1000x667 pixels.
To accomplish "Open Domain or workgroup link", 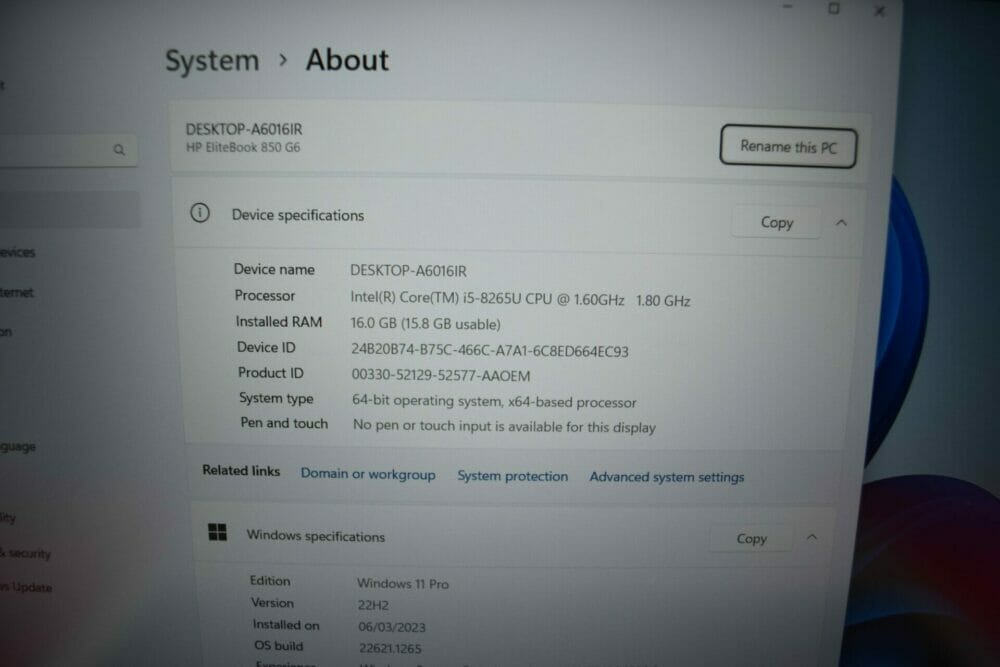I will (x=368, y=474).
